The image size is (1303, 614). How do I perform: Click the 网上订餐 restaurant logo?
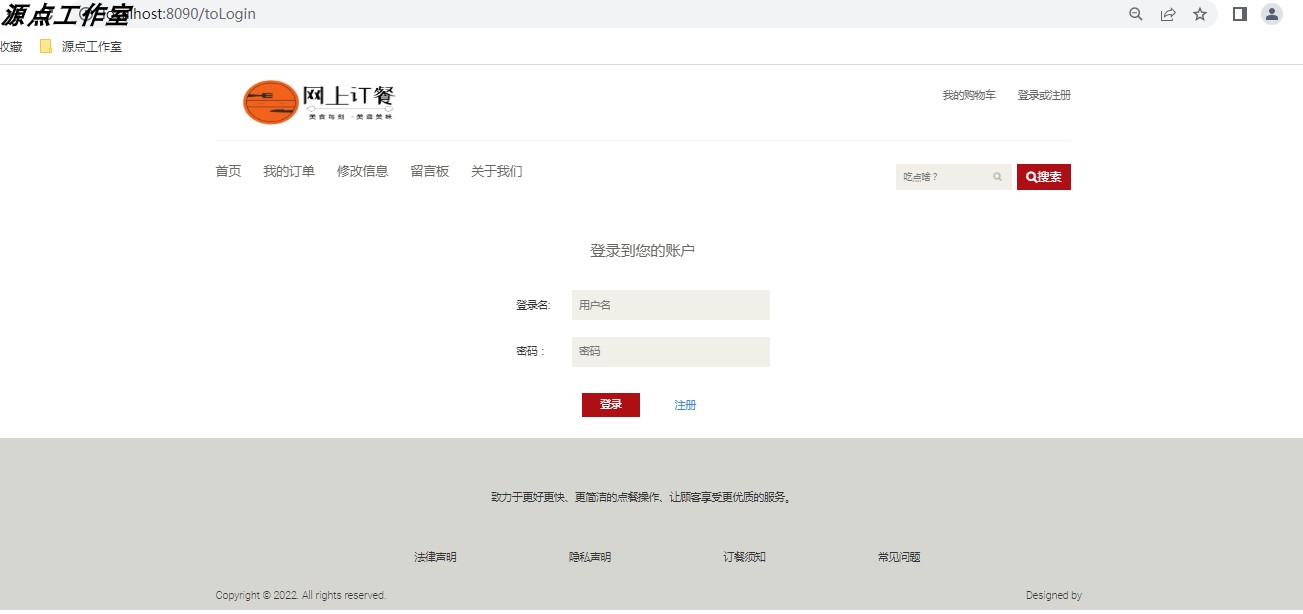[x=318, y=102]
